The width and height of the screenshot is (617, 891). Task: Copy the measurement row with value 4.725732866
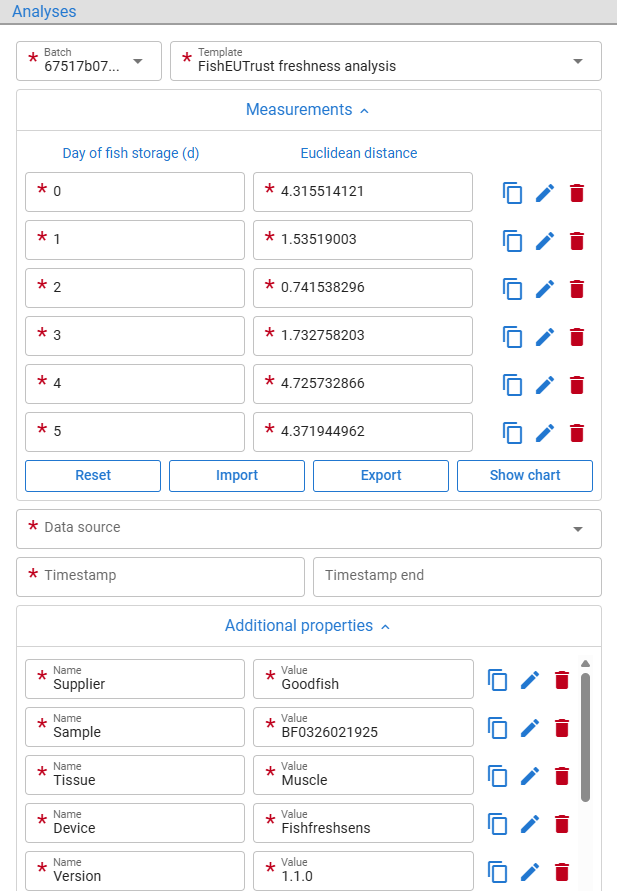click(x=512, y=385)
